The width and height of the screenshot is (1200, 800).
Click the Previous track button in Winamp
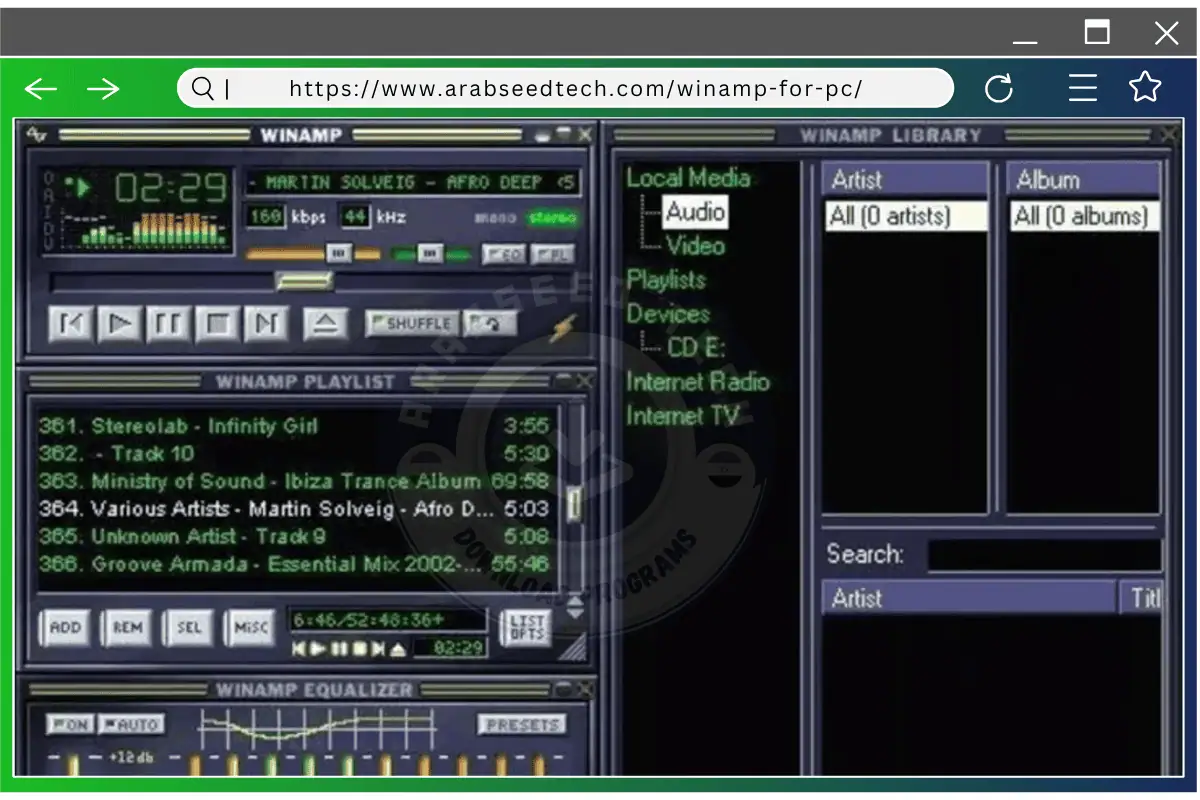[x=72, y=324]
